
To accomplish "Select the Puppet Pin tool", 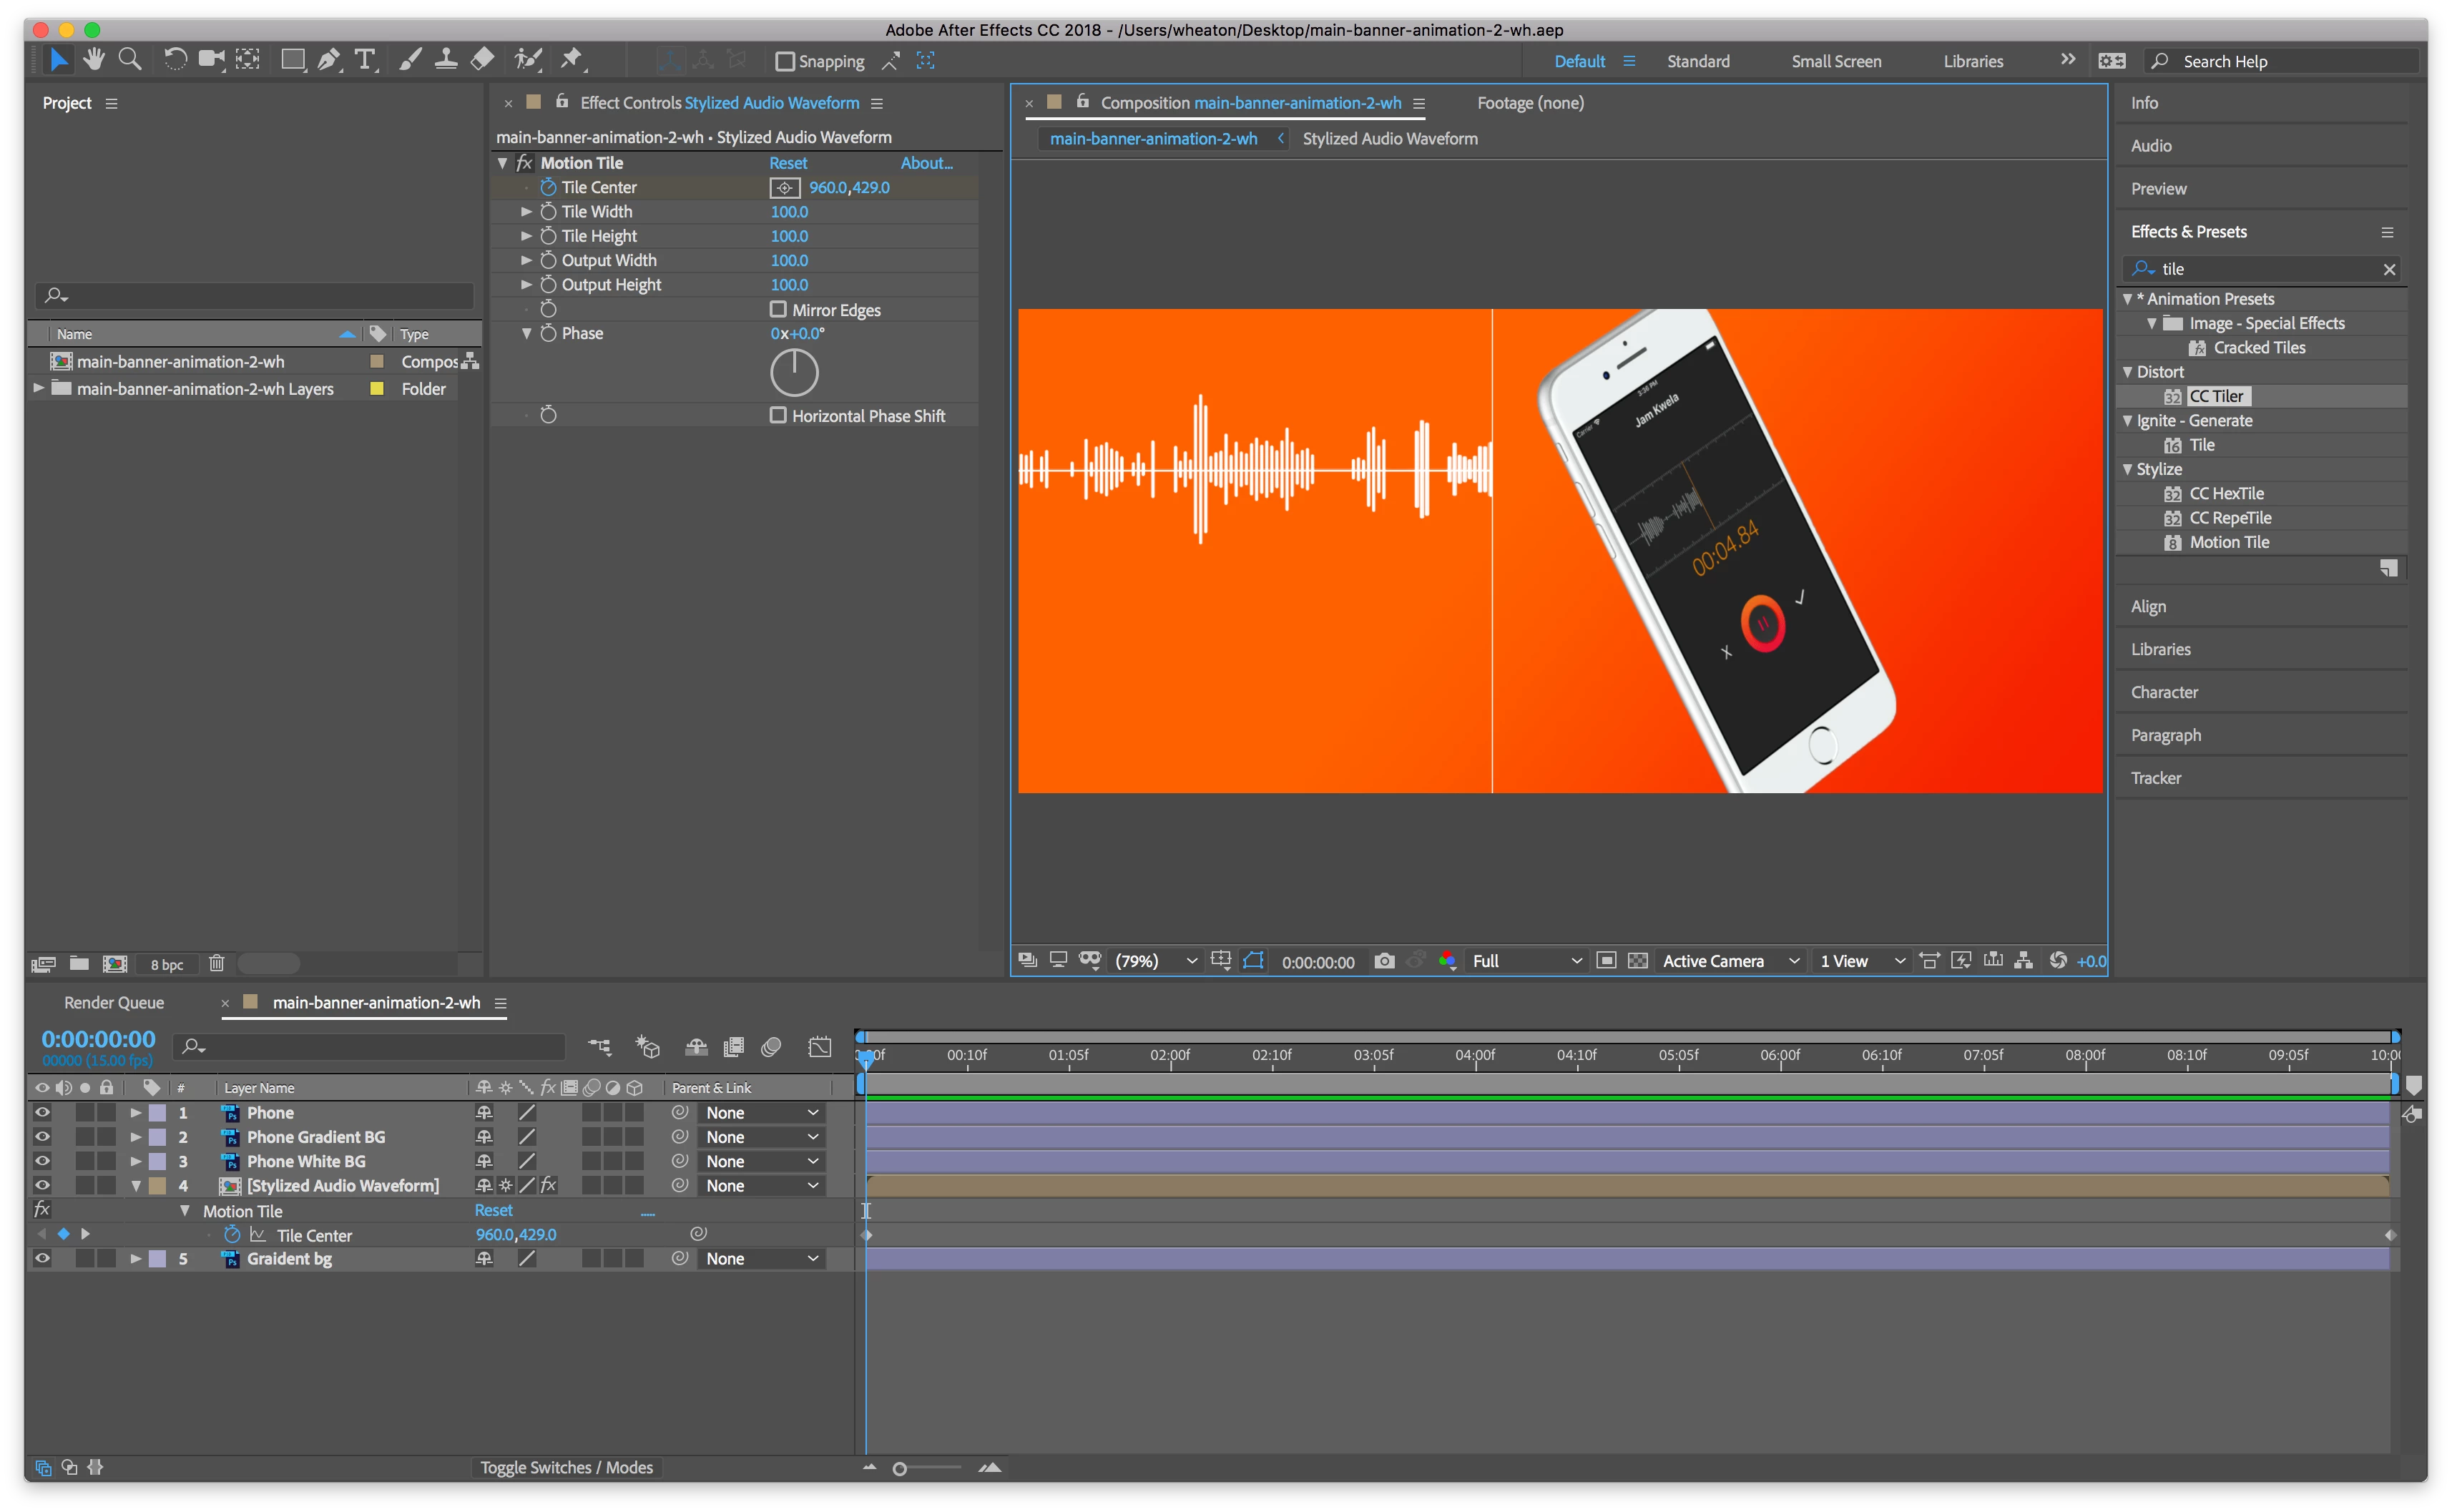I will click(572, 60).
